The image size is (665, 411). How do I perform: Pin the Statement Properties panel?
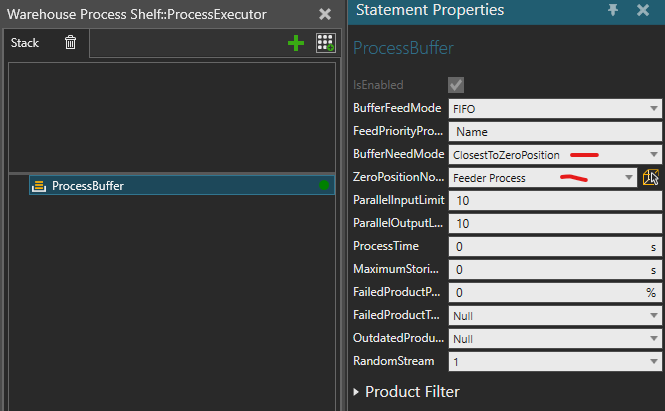pyautogui.click(x=613, y=10)
